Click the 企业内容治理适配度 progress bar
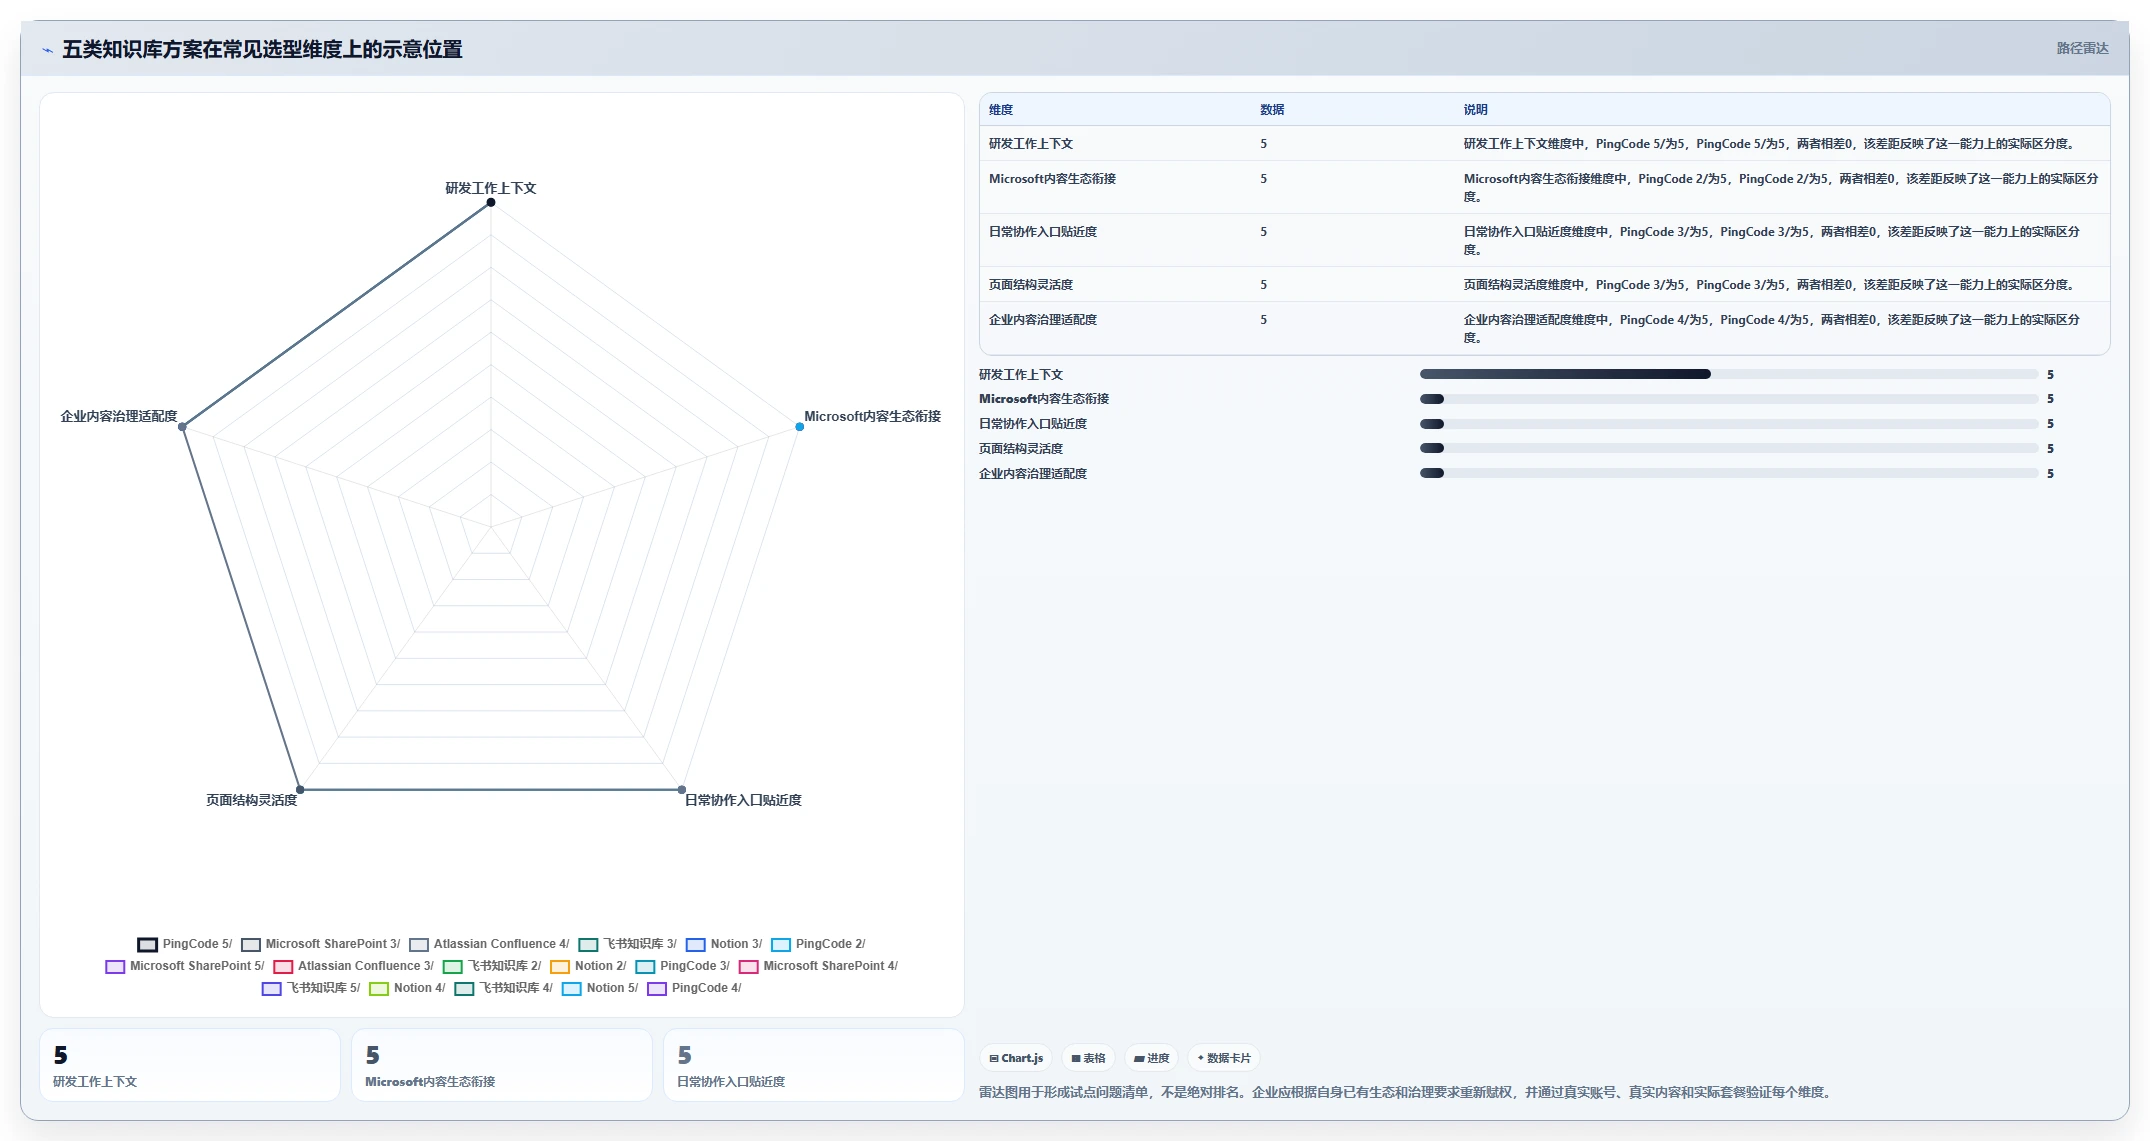 pyautogui.click(x=1729, y=473)
